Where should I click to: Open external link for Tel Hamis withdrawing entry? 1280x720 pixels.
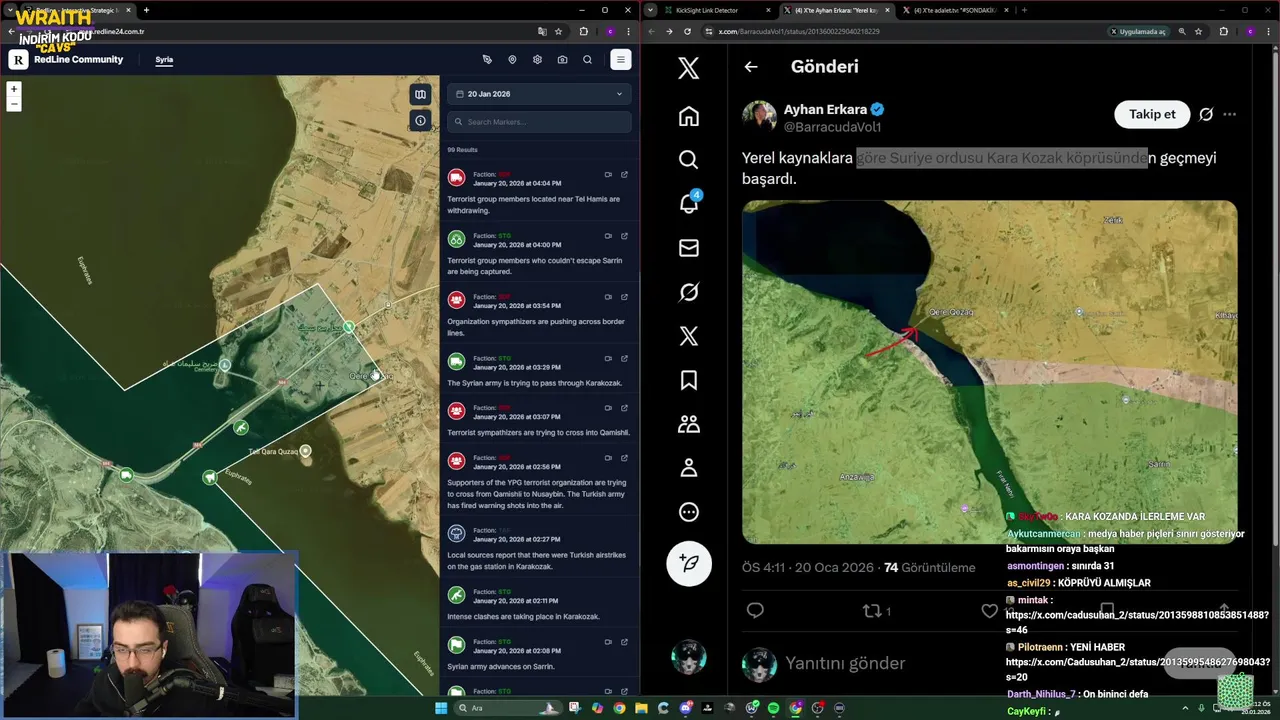point(624,174)
